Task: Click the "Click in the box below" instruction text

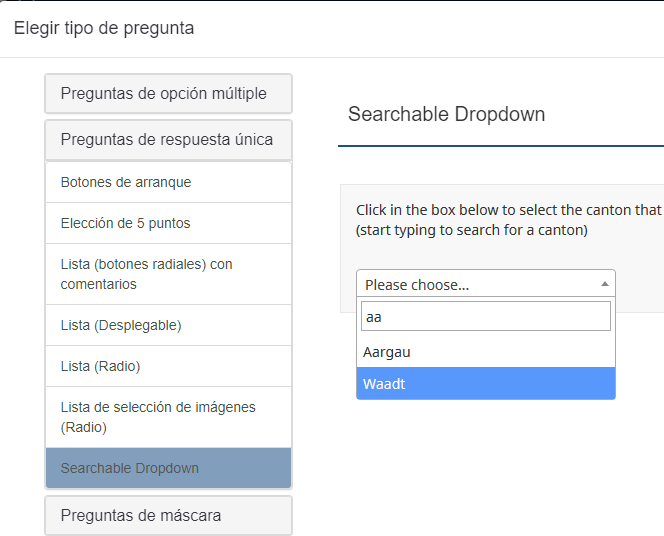Action: tap(508, 210)
